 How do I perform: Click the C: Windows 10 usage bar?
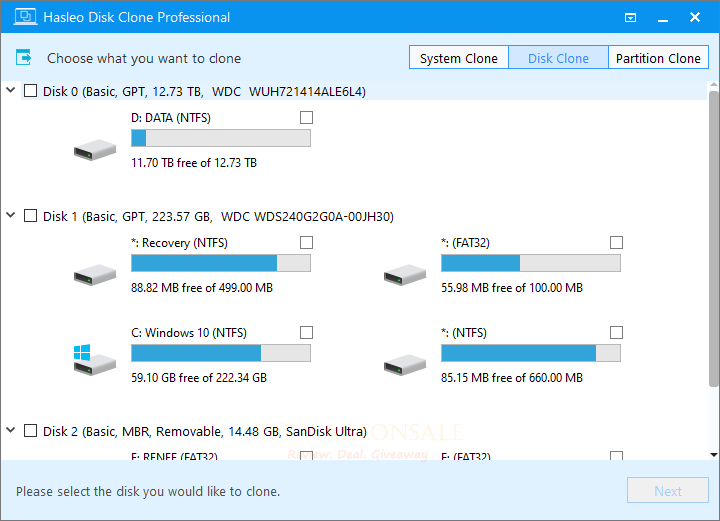tap(221, 353)
